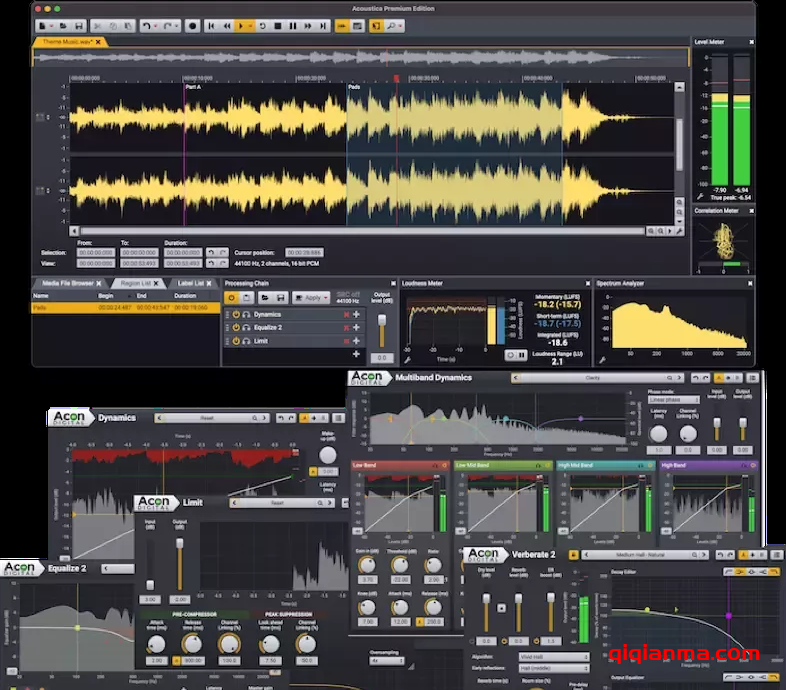Screen dimensions: 786x690
Task: Toggle the Limit effect power button
Action: [236, 341]
